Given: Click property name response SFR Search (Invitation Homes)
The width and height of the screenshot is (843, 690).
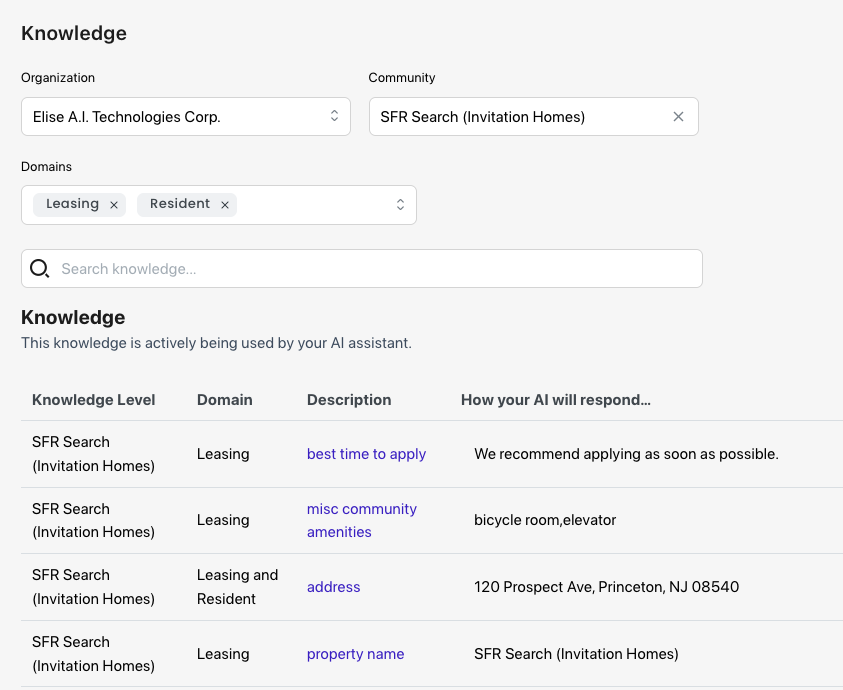Looking at the screenshot, I should [576, 654].
